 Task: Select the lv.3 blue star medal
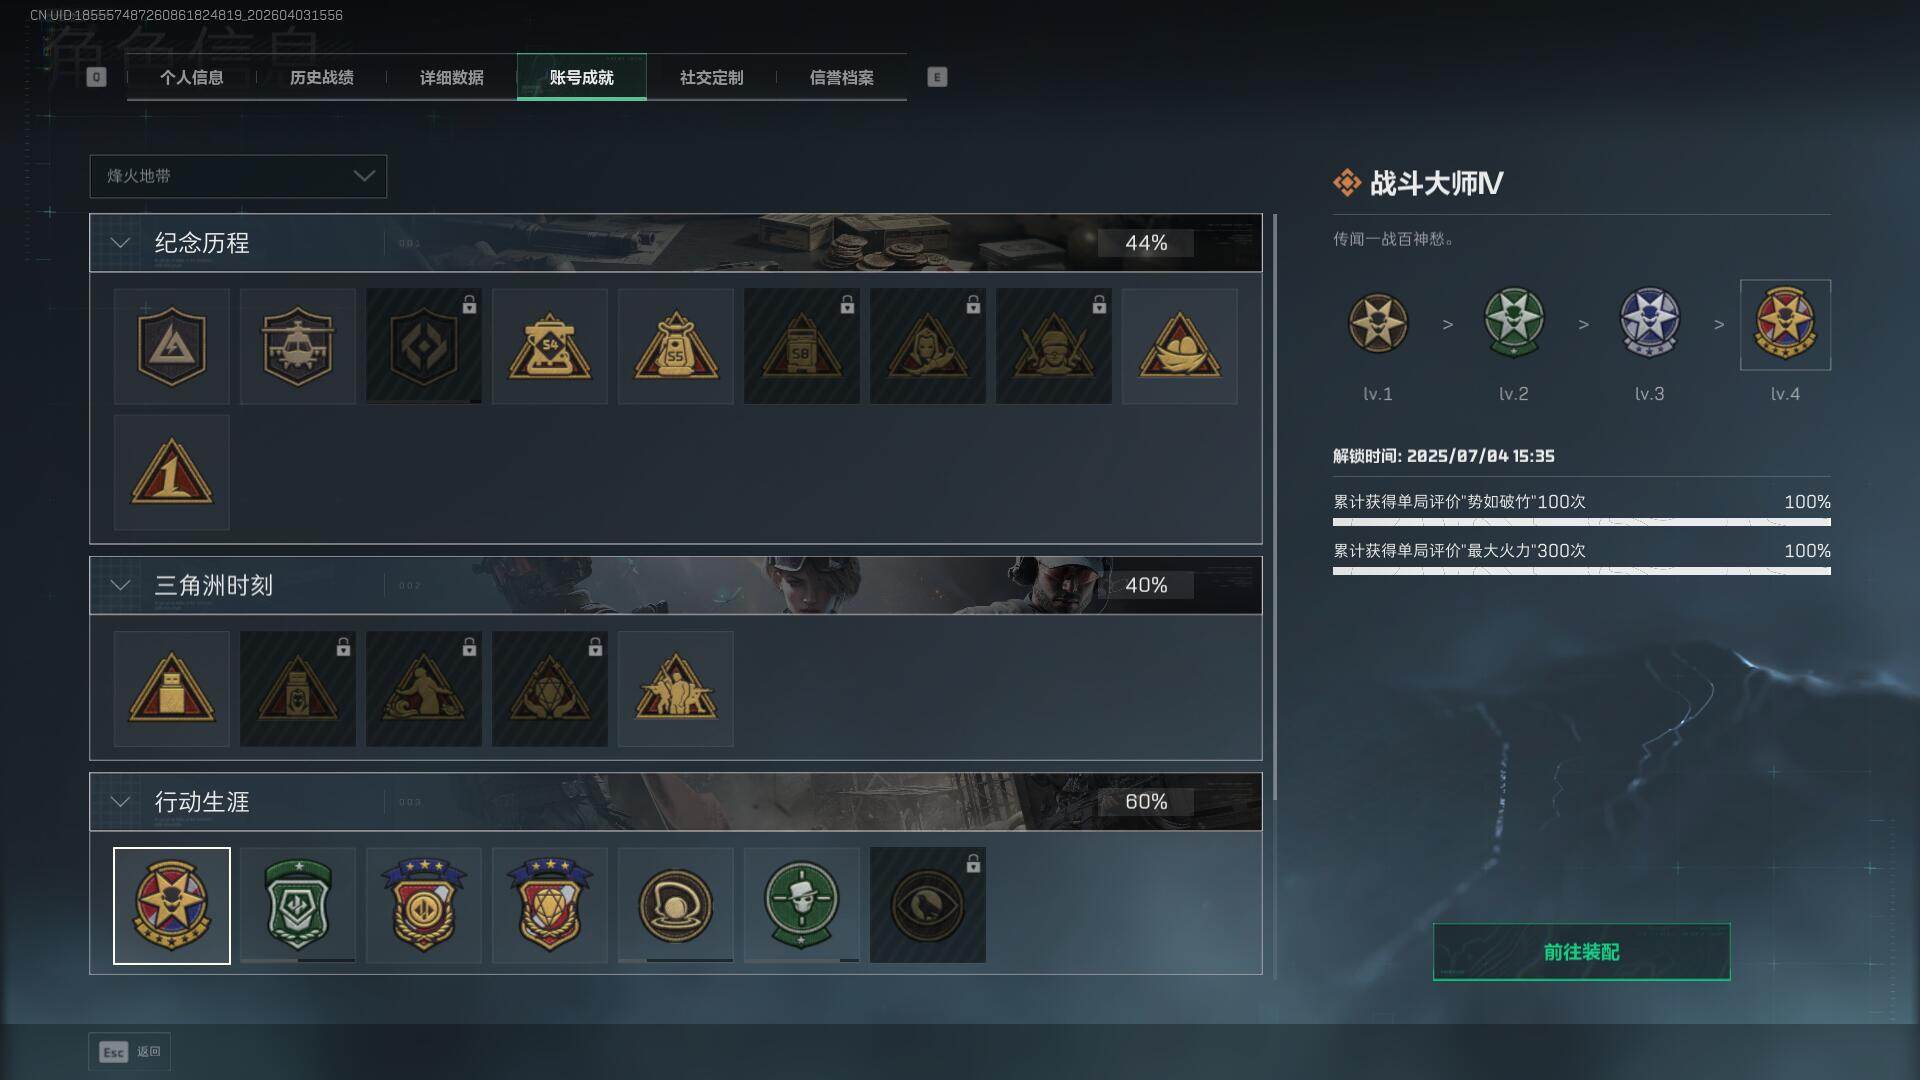(1649, 324)
